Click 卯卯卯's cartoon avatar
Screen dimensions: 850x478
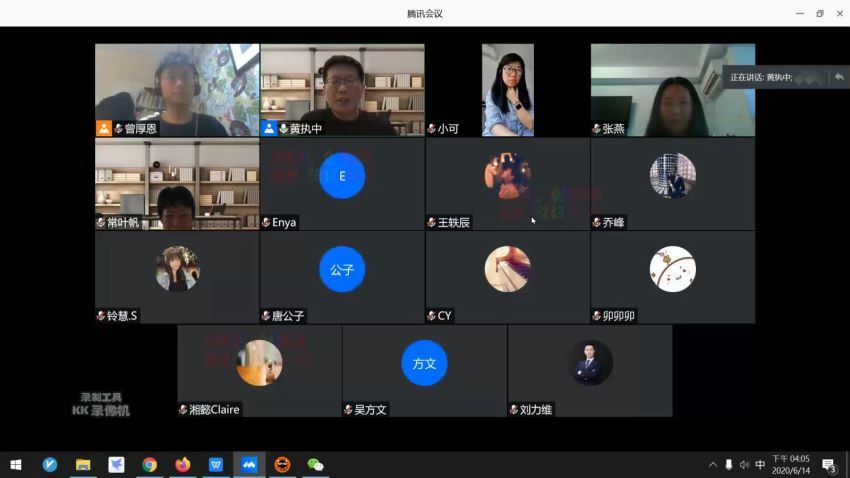pos(672,269)
